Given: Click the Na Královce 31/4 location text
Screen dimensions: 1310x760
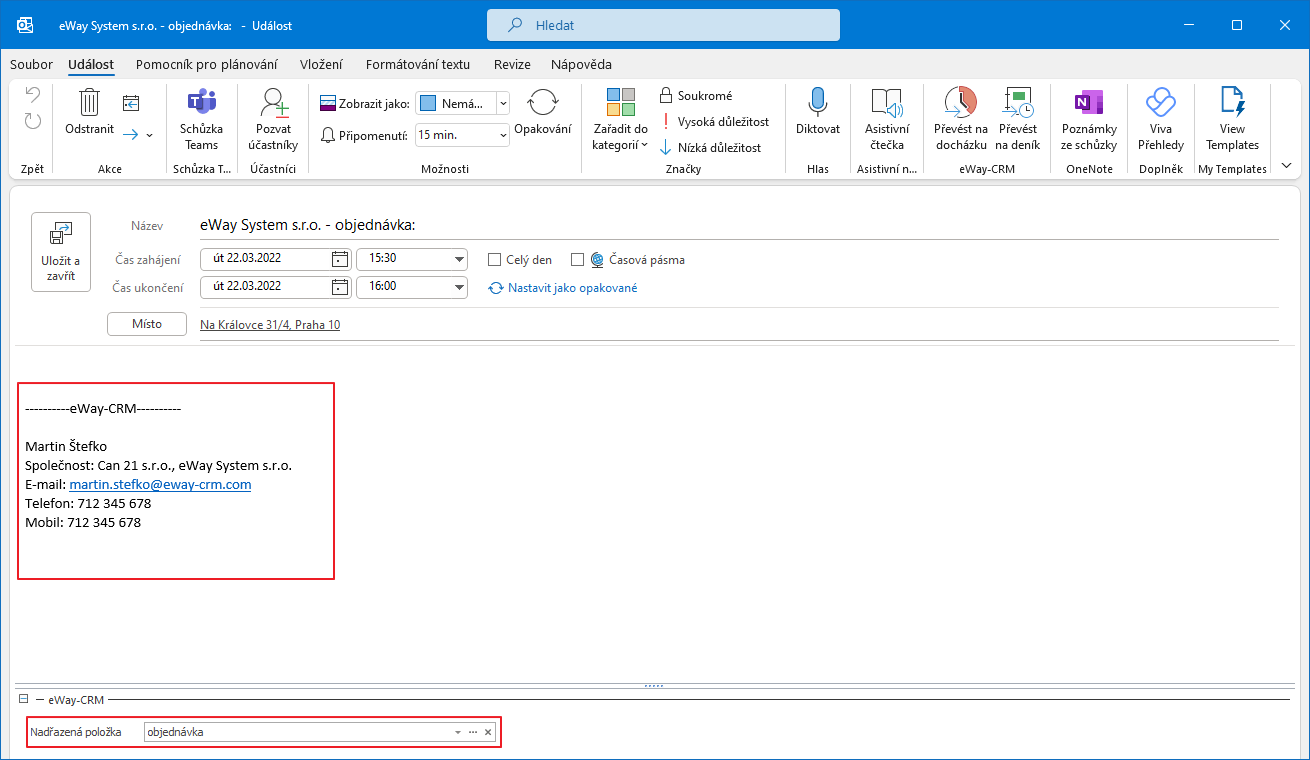Looking at the screenshot, I should coord(270,325).
